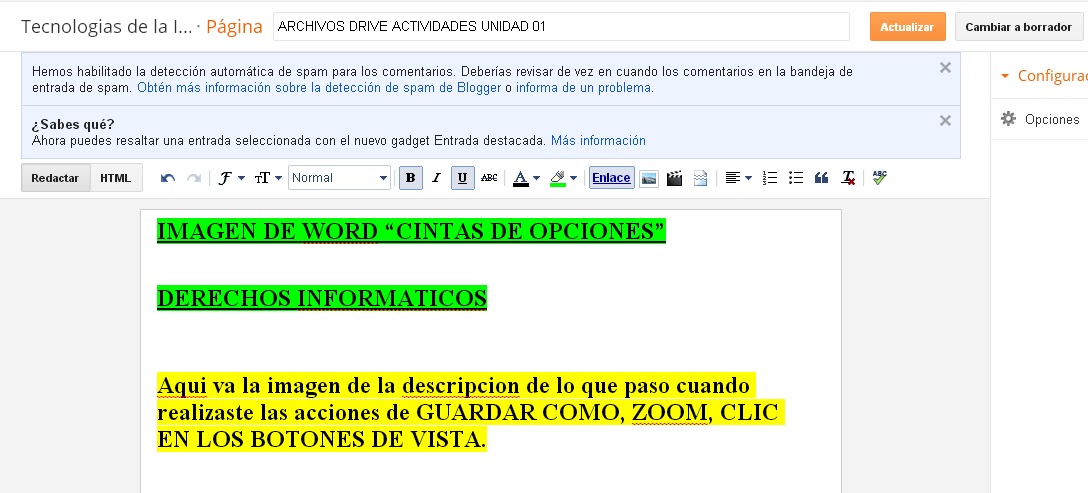Click the Actualizar button
Screen dimensions: 1088x493
click(x=908, y=27)
